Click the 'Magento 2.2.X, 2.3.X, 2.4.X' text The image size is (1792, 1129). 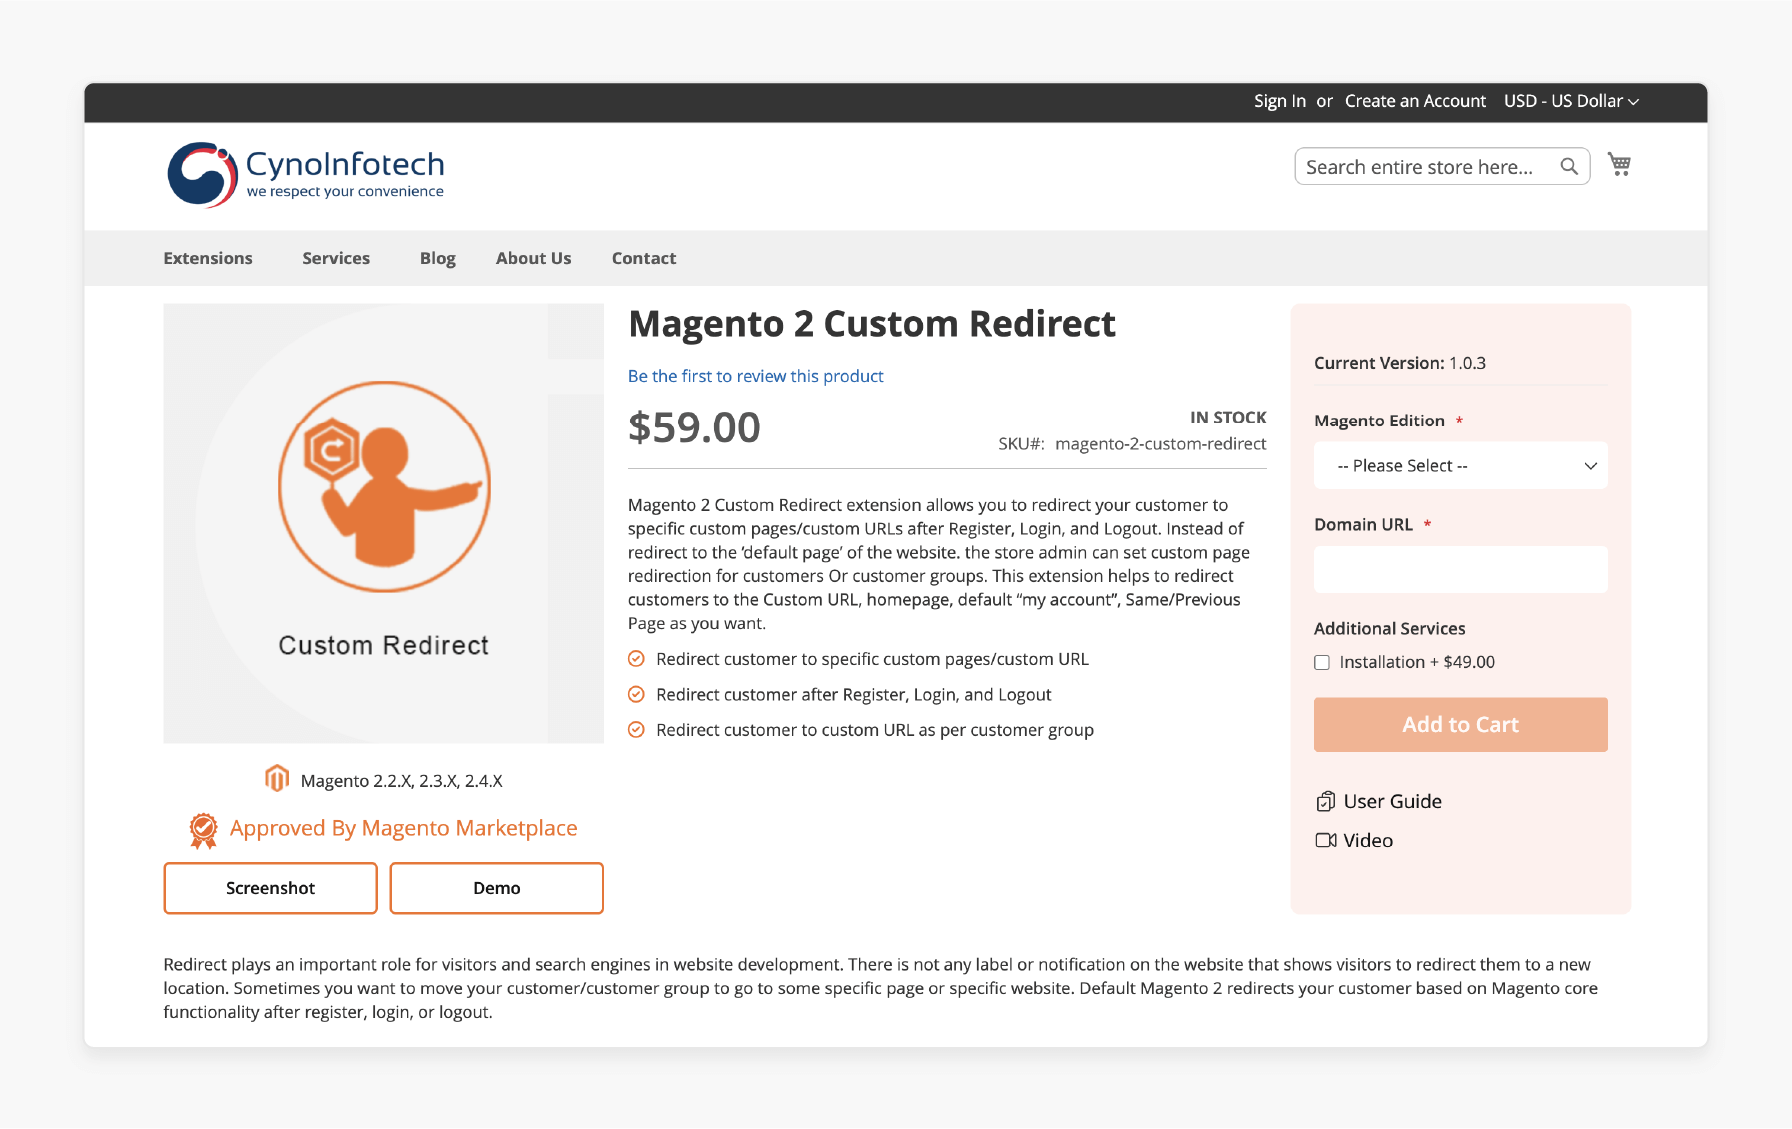coord(402,781)
